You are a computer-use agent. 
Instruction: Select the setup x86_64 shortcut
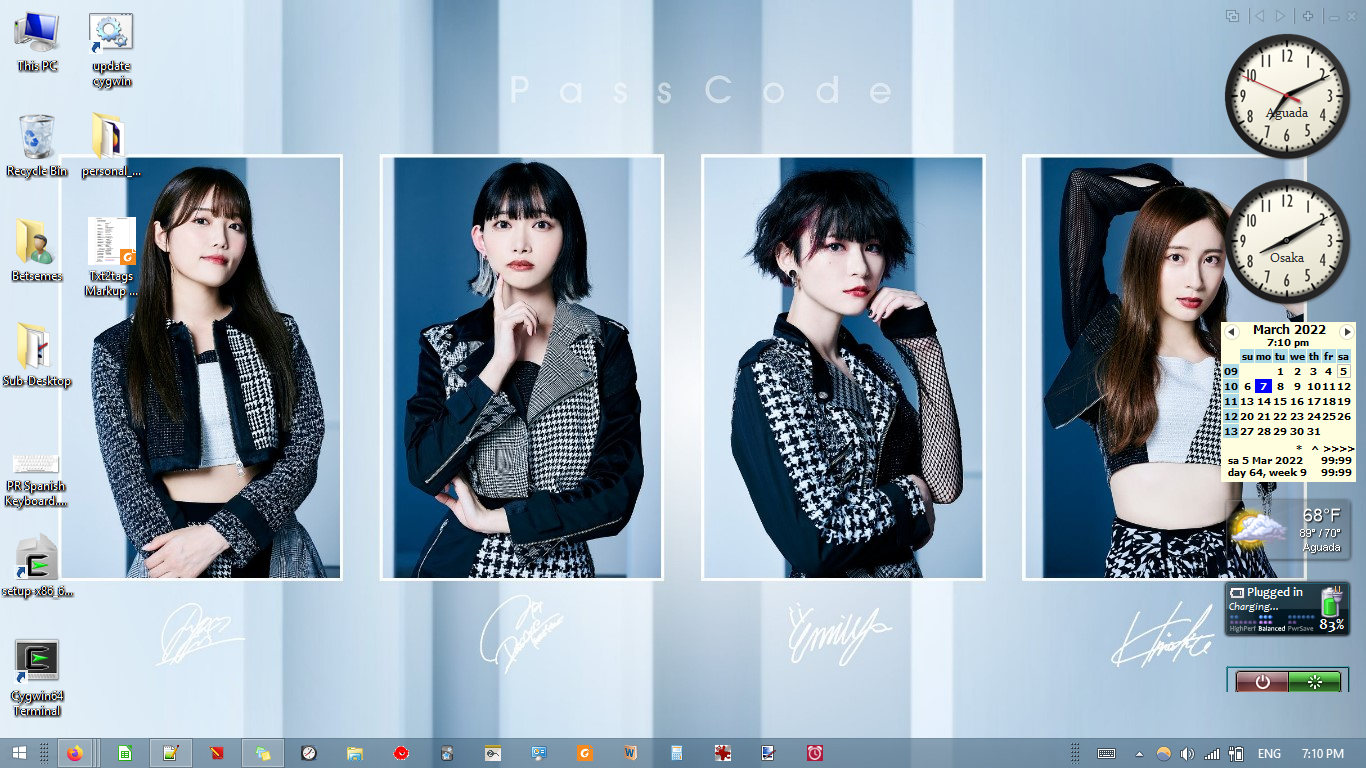37,565
